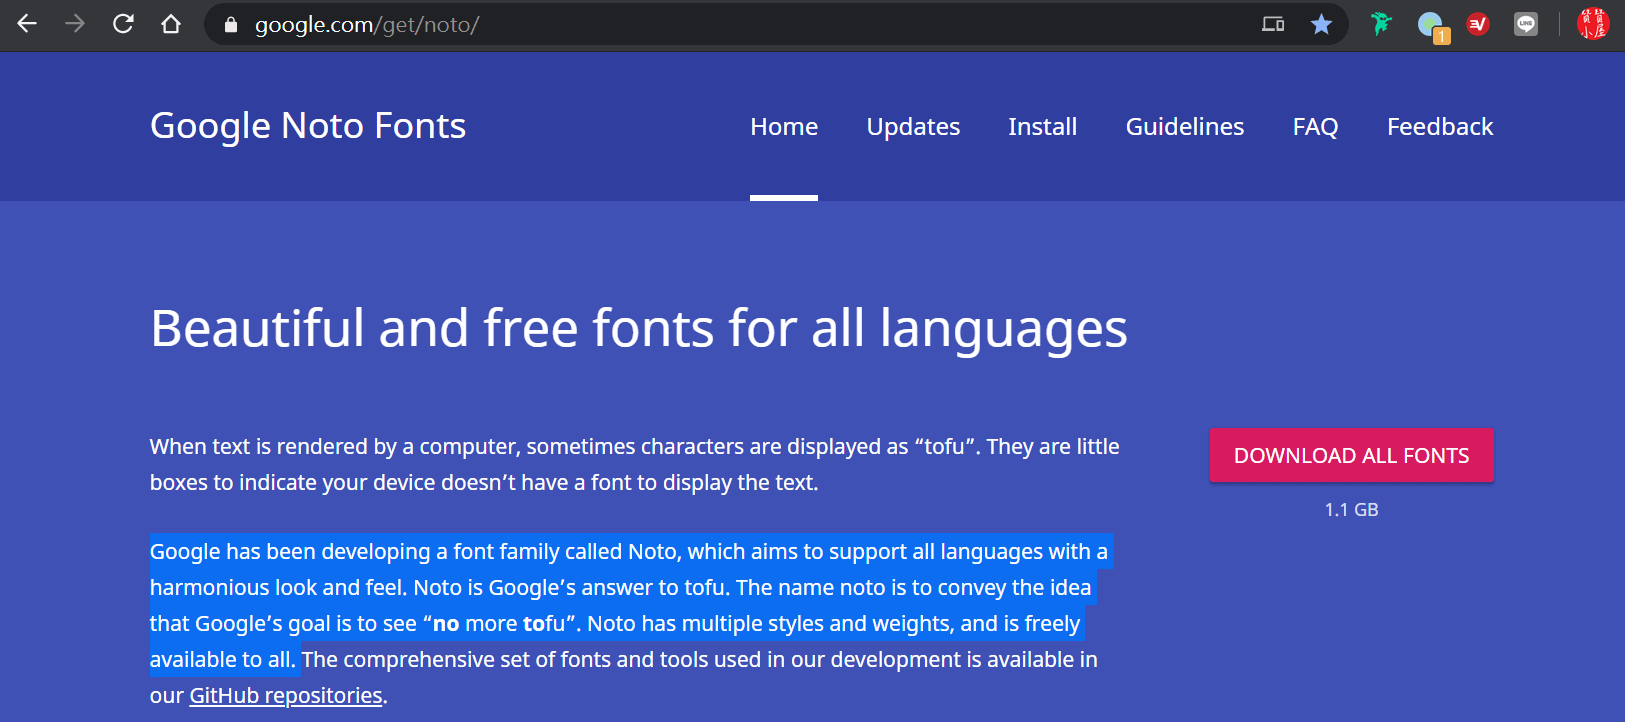Select the Home navigation tab
The height and width of the screenshot is (722, 1625).
pos(784,127)
